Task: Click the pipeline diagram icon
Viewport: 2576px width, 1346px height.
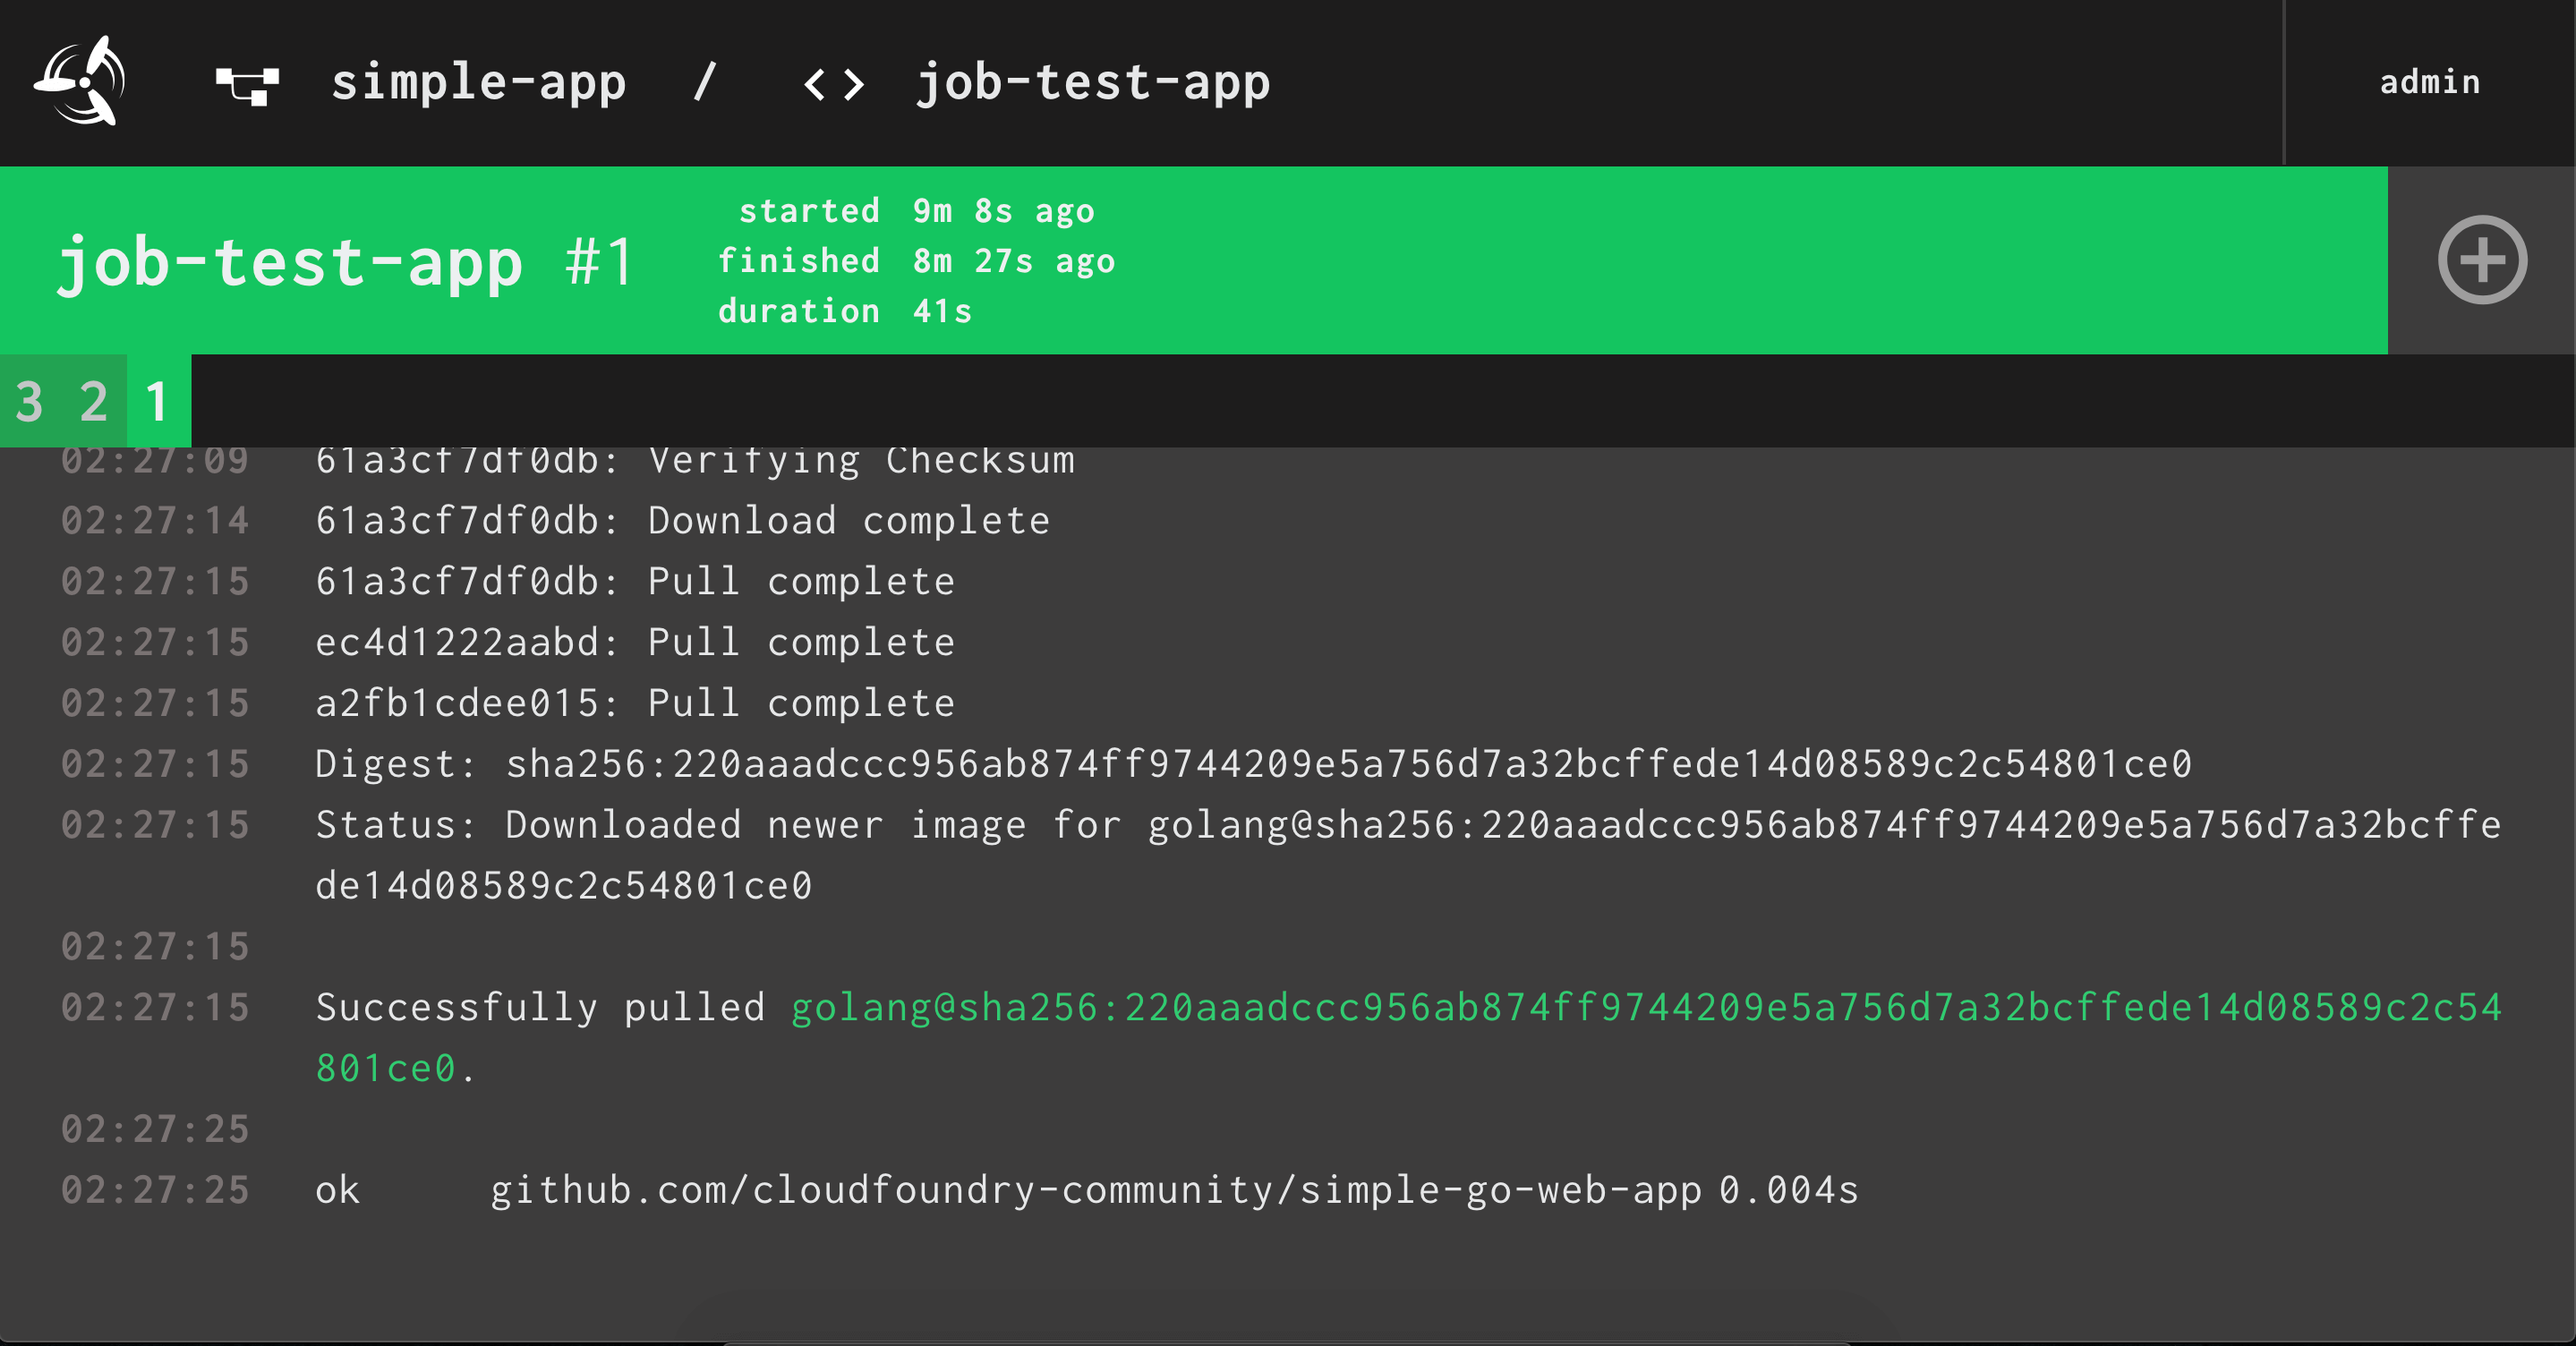Action: pos(247,84)
